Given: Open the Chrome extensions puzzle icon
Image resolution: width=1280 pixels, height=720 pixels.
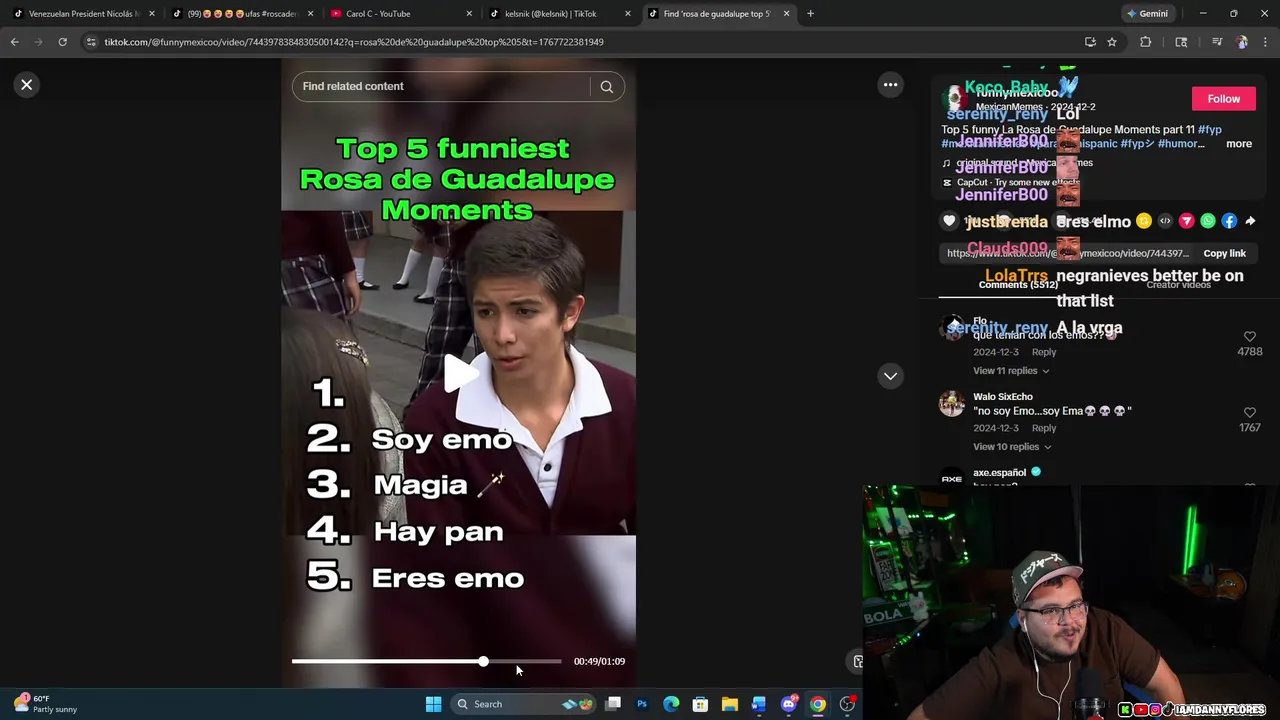Looking at the screenshot, I should [1146, 42].
